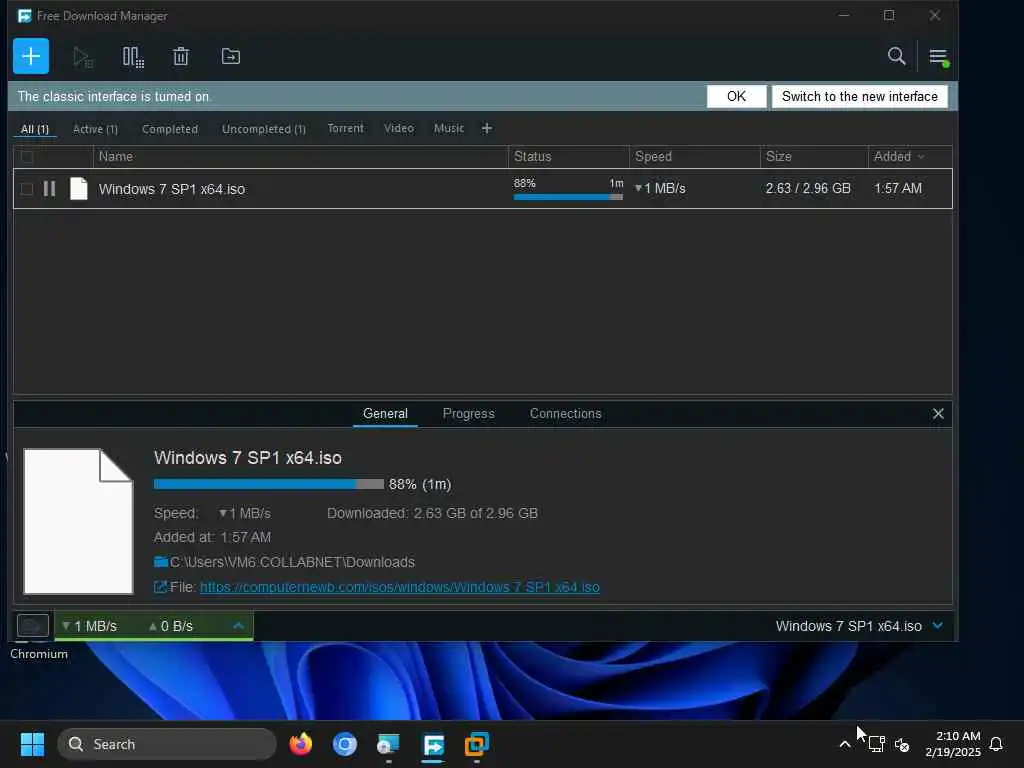Open the monitor app icon beside Chromium

coord(389,744)
